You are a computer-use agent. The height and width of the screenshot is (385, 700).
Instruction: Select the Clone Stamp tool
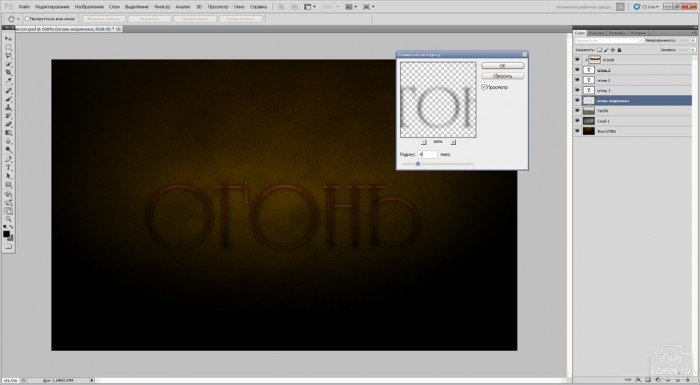click(8, 108)
